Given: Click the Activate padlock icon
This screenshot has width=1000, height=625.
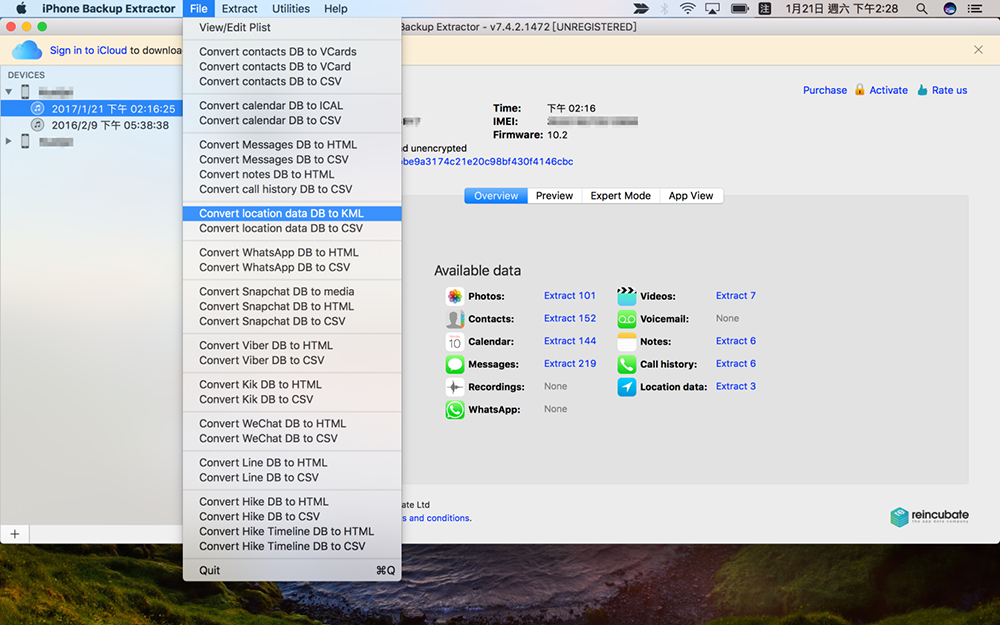Looking at the screenshot, I should (859, 89).
